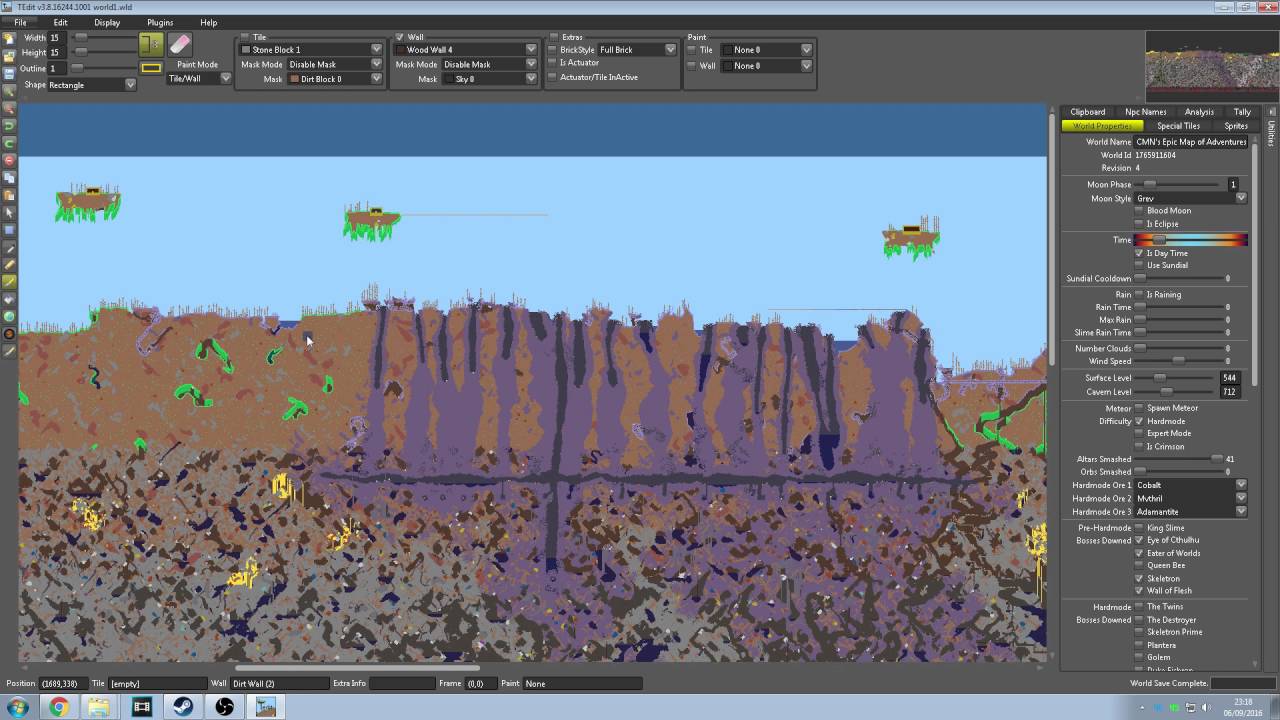Click the pink Eraser icon
The image size is (1280, 720).
[x=179, y=44]
